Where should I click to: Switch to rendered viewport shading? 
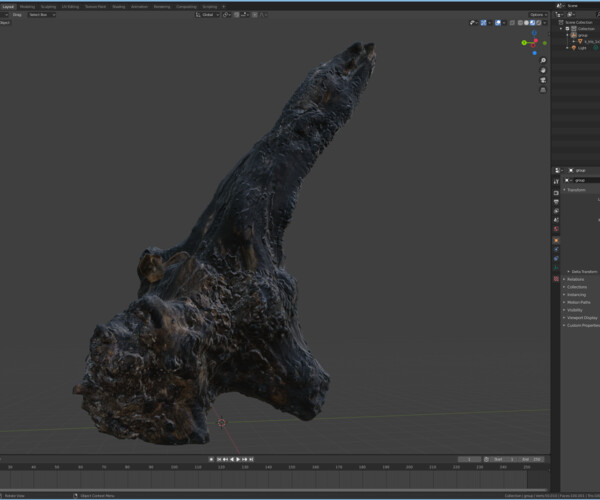pos(539,23)
